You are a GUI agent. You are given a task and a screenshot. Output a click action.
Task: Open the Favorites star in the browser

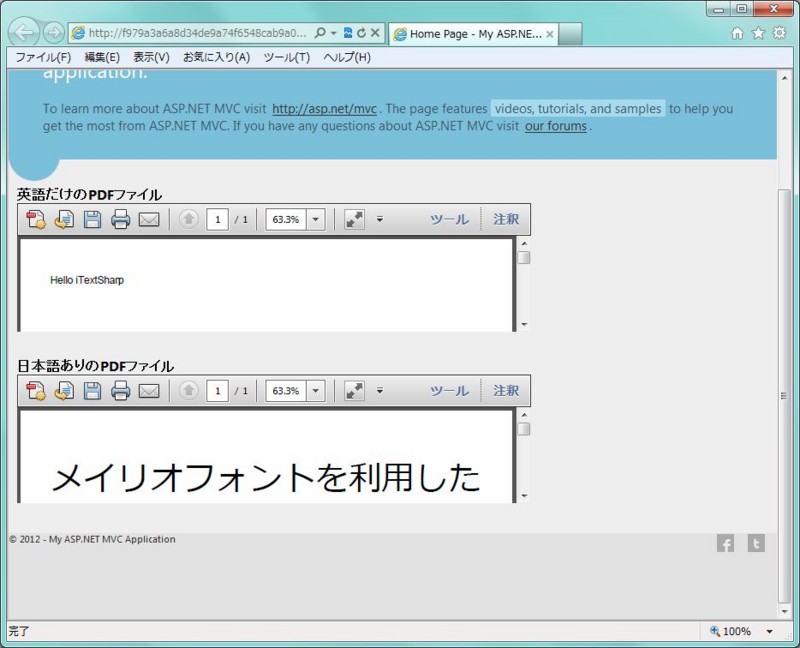(759, 33)
